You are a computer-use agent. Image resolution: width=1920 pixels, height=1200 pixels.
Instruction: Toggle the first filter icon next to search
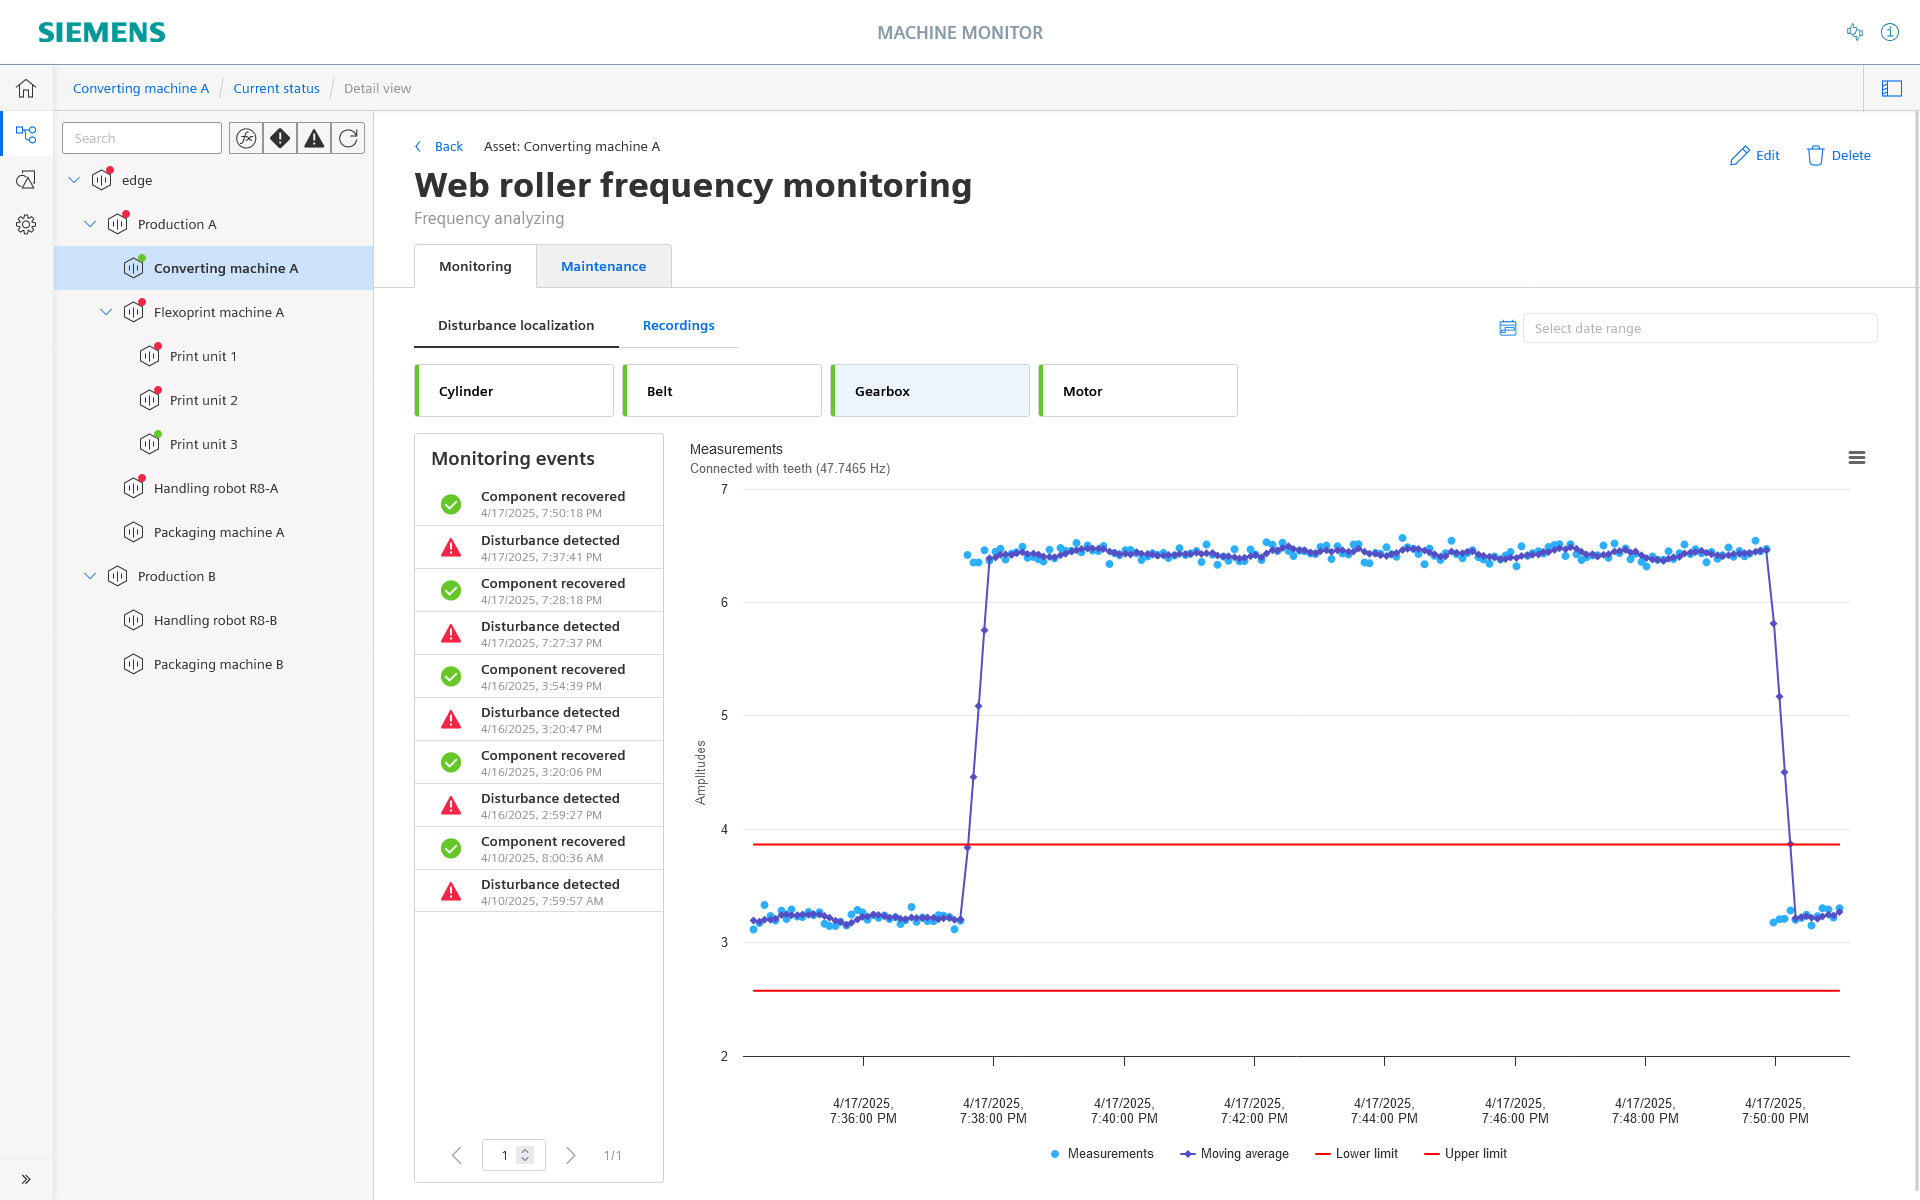[246, 138]
